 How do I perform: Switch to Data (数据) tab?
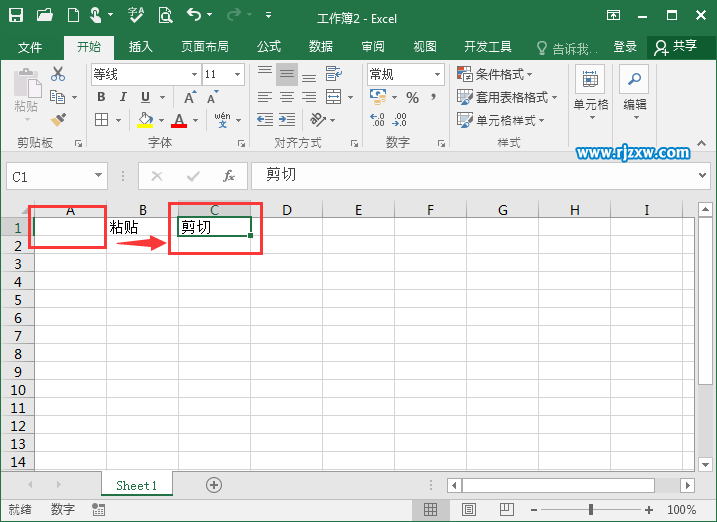(x=321, y=47)
